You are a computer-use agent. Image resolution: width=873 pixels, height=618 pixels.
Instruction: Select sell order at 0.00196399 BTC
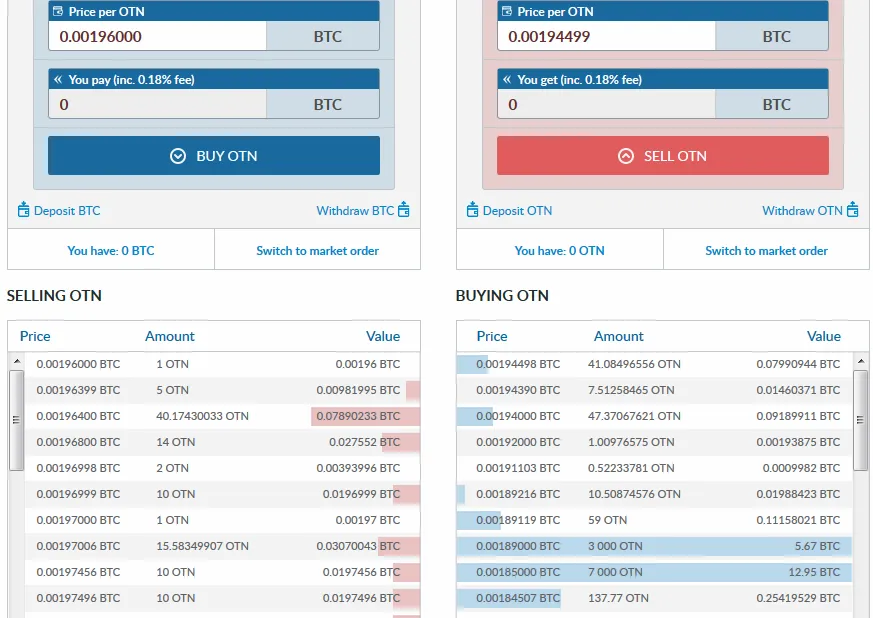[222, 390]
